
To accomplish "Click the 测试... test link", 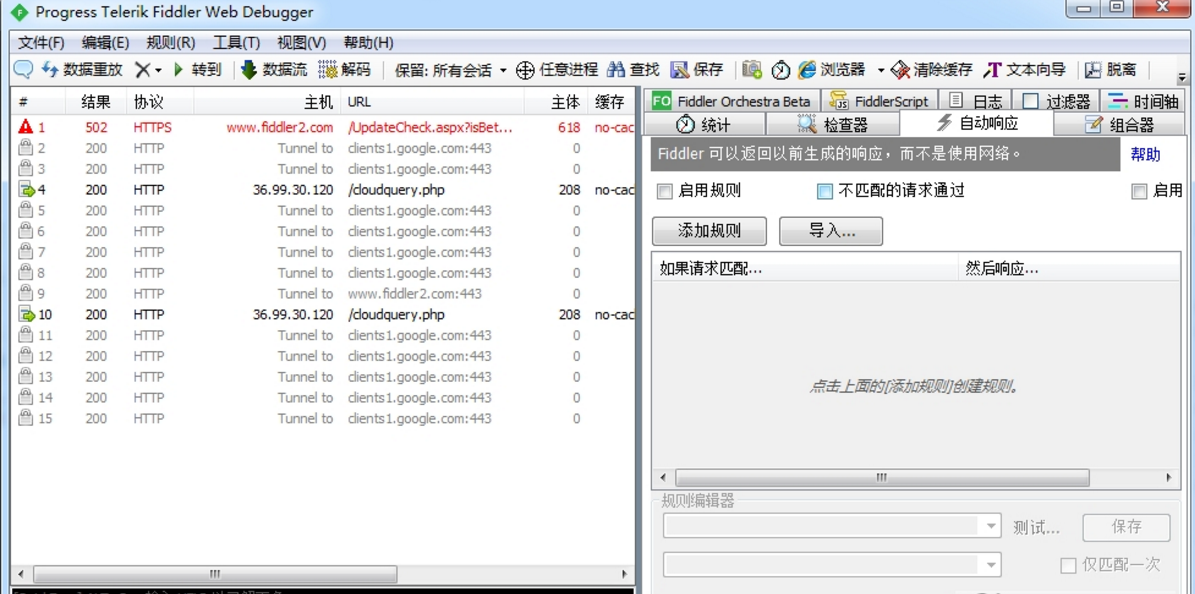I will 1037,528.
